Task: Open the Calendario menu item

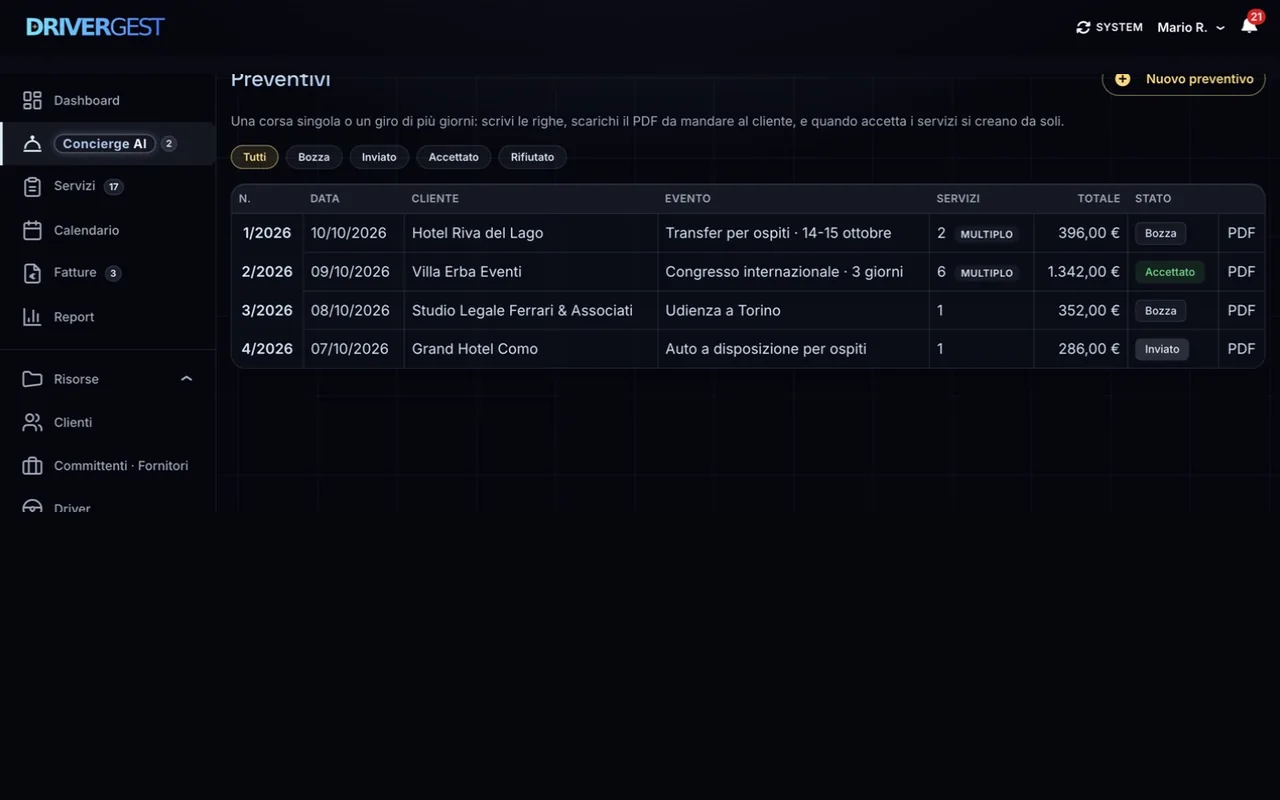Action: [108, 230]
